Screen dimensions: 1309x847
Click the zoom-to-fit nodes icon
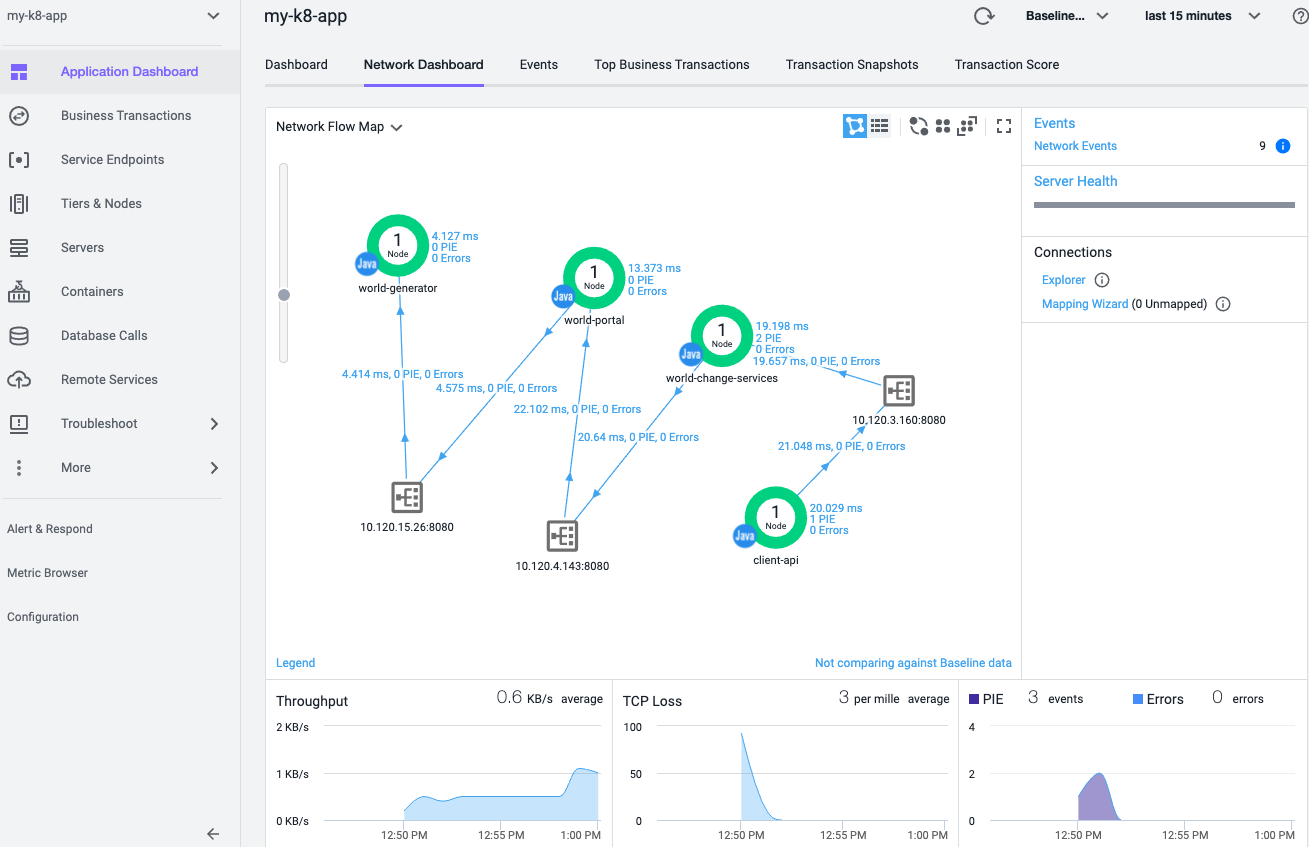pos(966,126)
